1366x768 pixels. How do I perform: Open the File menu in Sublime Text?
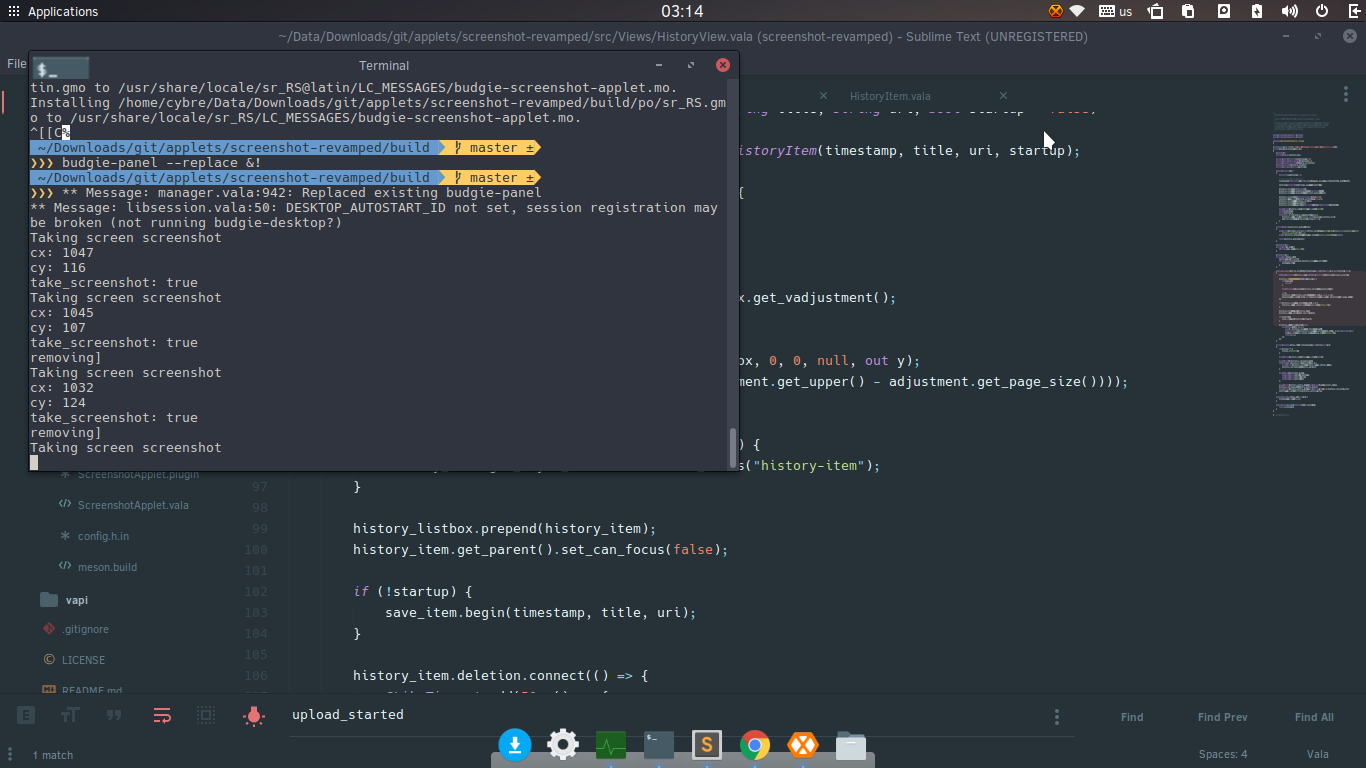coord(16,63)
